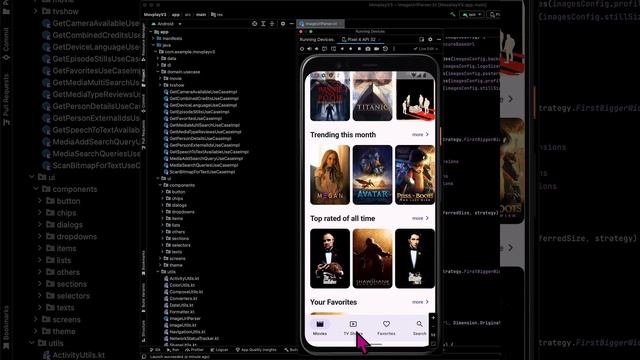Start screen recording with the camcorder icon
This screenshot has height=360, width=640.
(x=376, y=49)
